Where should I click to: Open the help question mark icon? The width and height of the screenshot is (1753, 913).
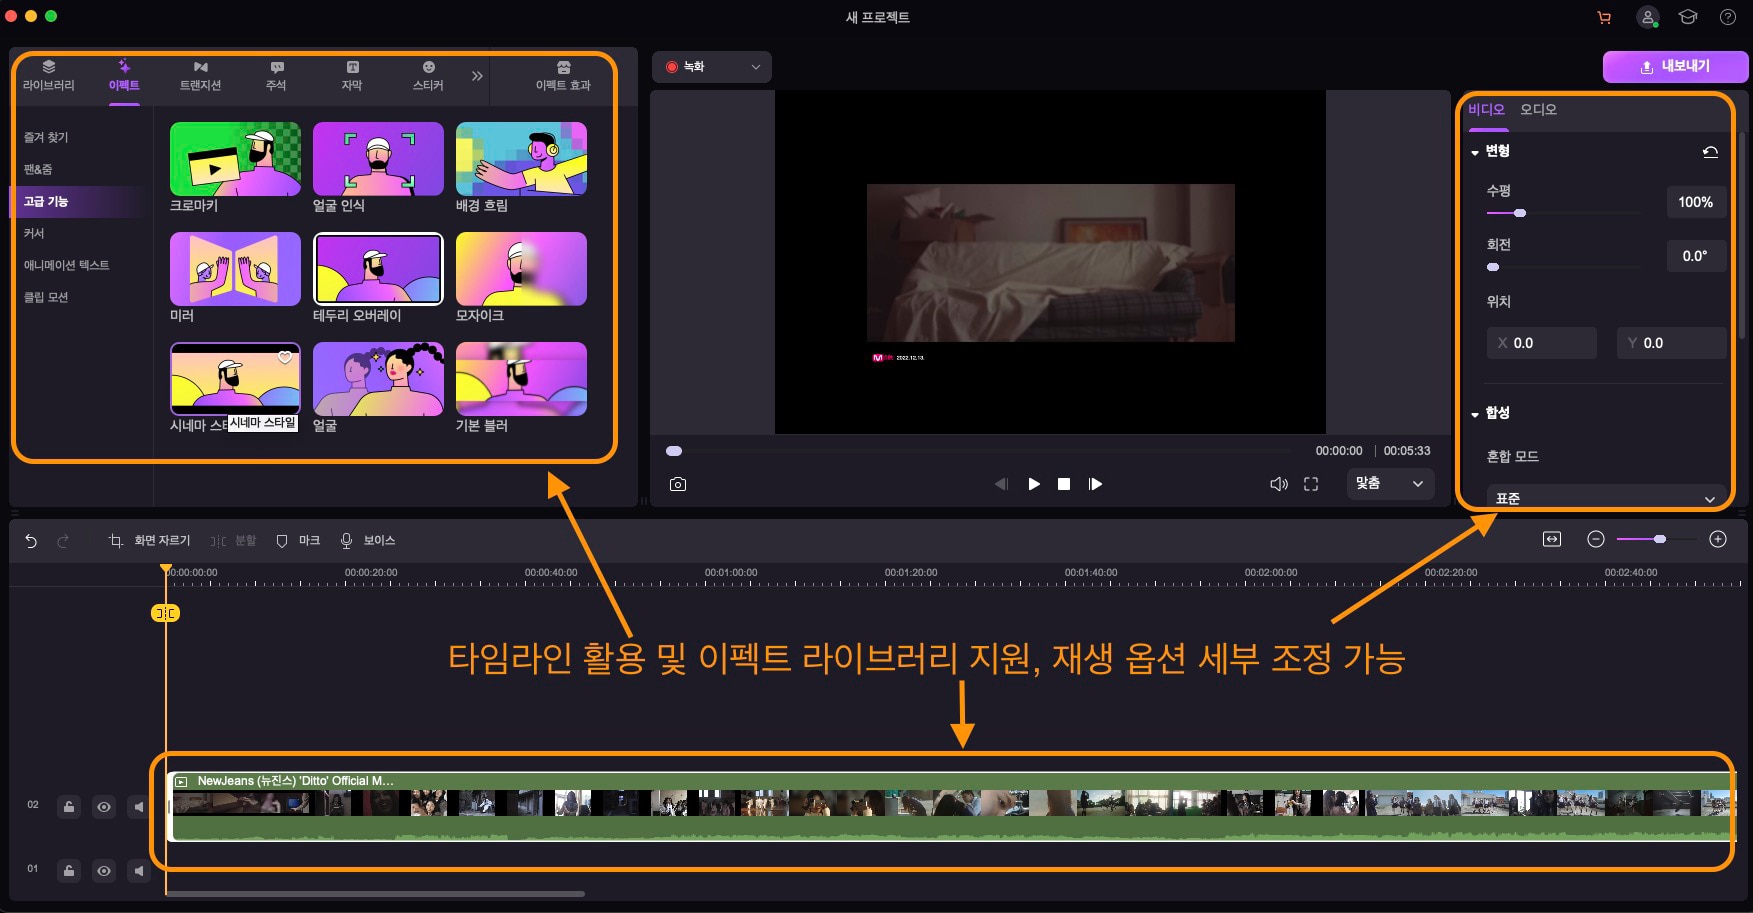pos(1728,17)
